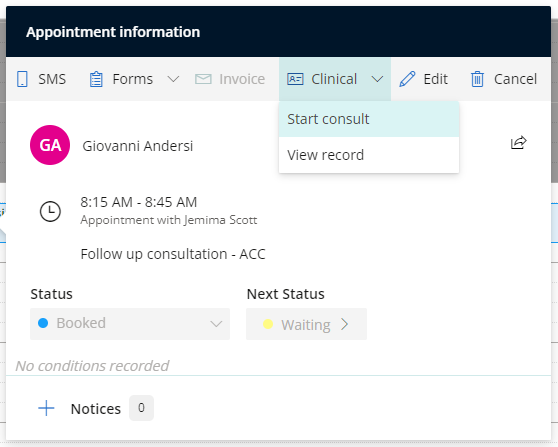Click the Cancel trash bin icon
The width and height of the screenshot is (558, 447).
(477, 79)
